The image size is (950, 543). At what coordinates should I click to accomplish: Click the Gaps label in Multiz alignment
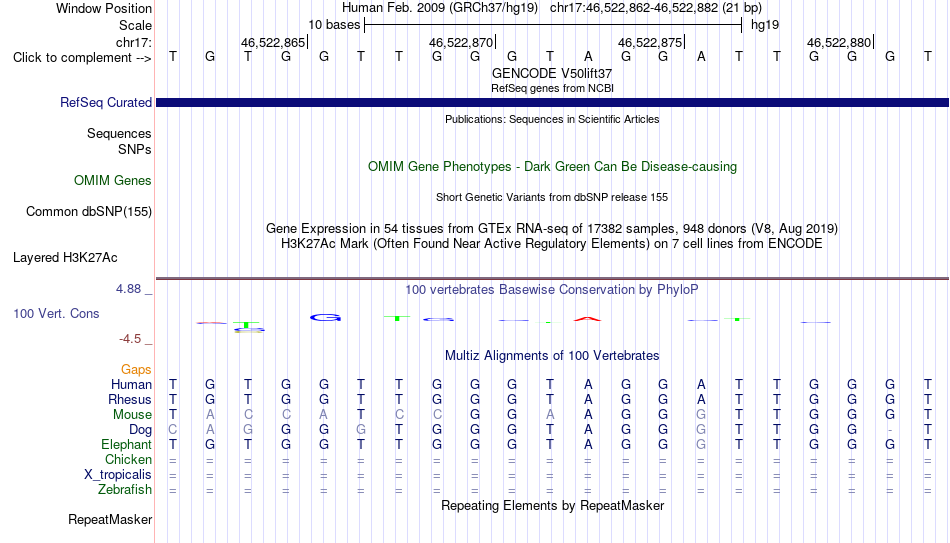pos(136,370)
